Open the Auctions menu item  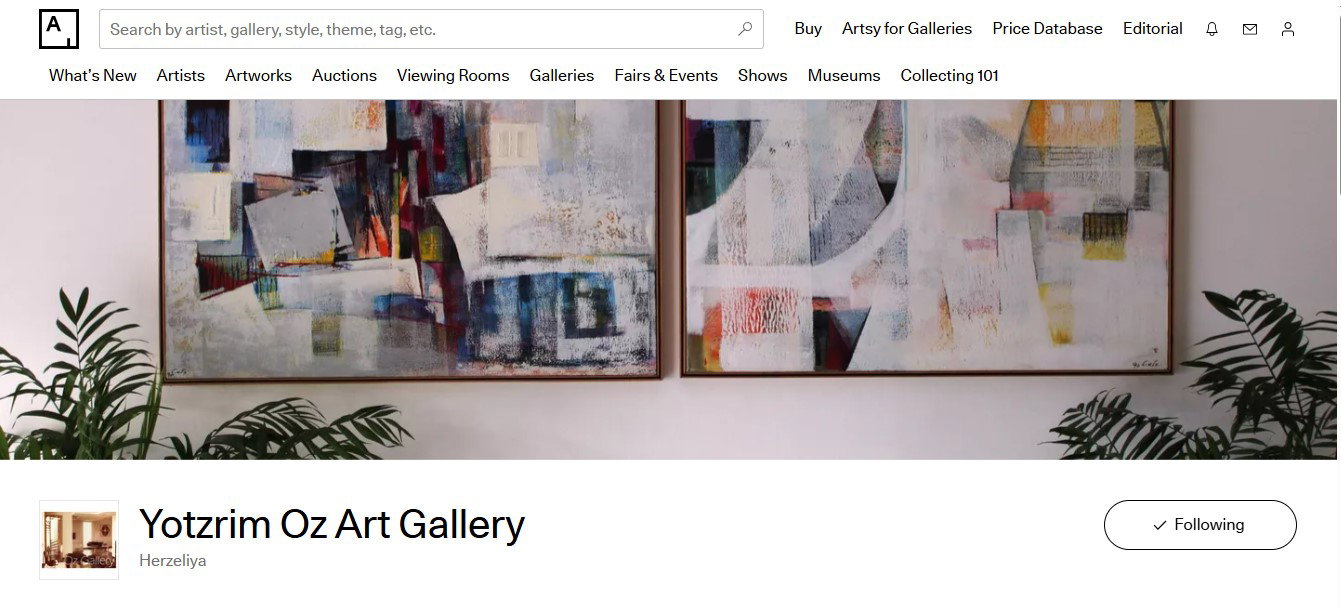344,75
